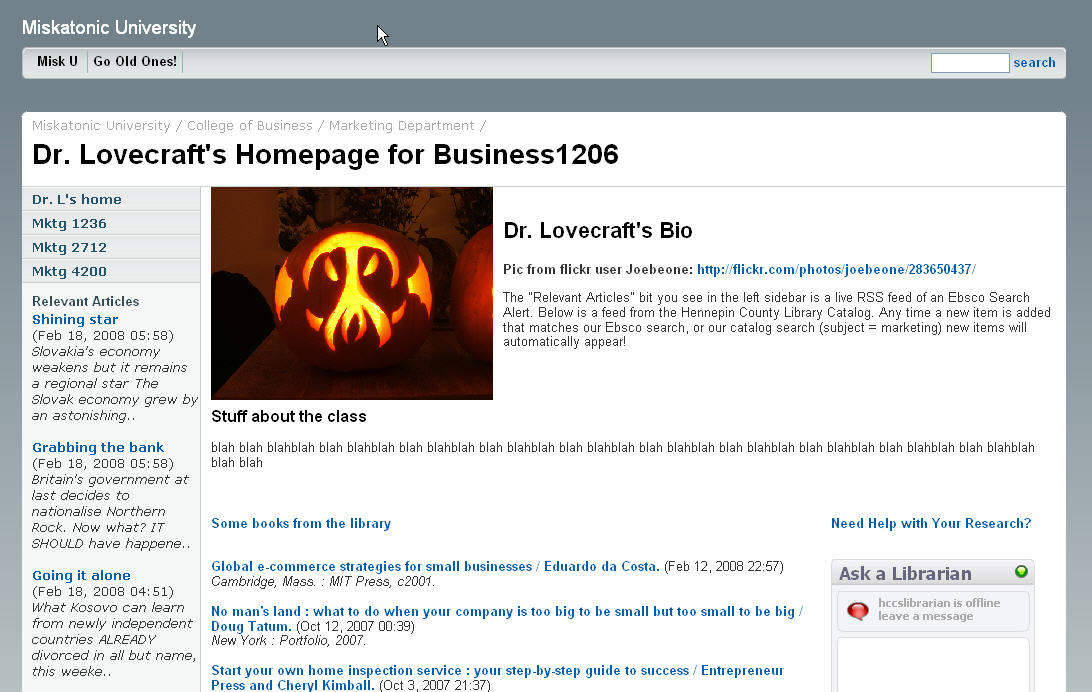Click Some books from the library heading link
This screenshot has height=692, width=1092.
(301, 524)
